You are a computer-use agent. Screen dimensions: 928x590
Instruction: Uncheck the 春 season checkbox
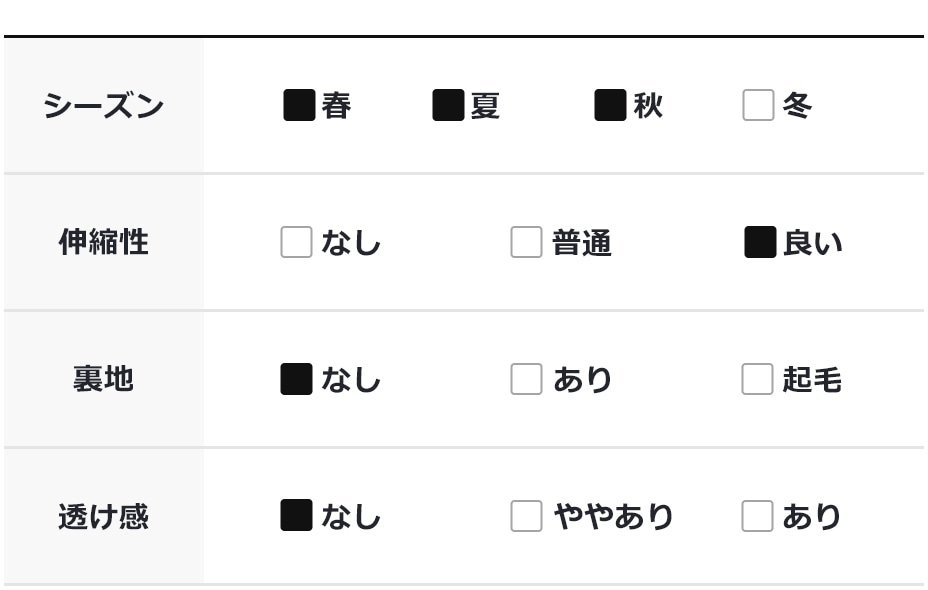(299, 105)
